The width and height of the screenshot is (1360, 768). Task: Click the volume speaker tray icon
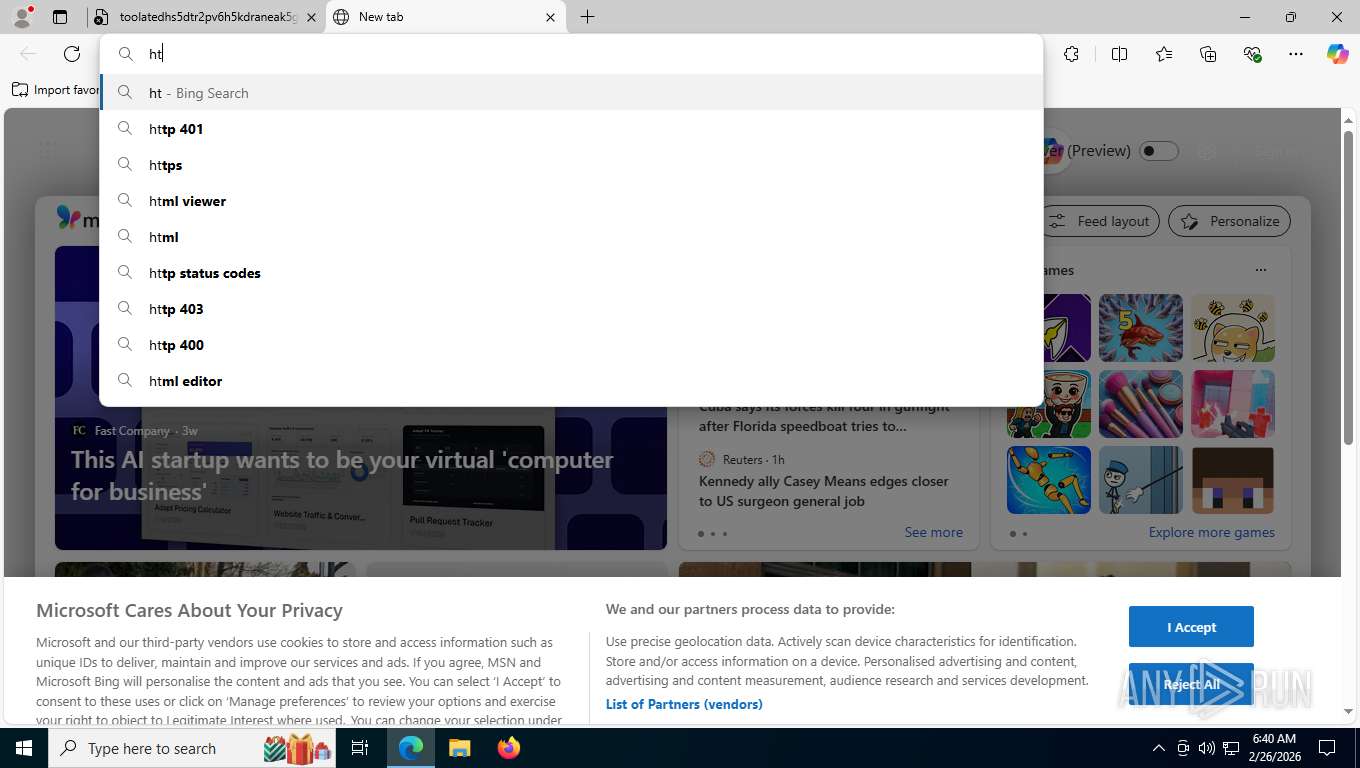(x=1207, y=748)
